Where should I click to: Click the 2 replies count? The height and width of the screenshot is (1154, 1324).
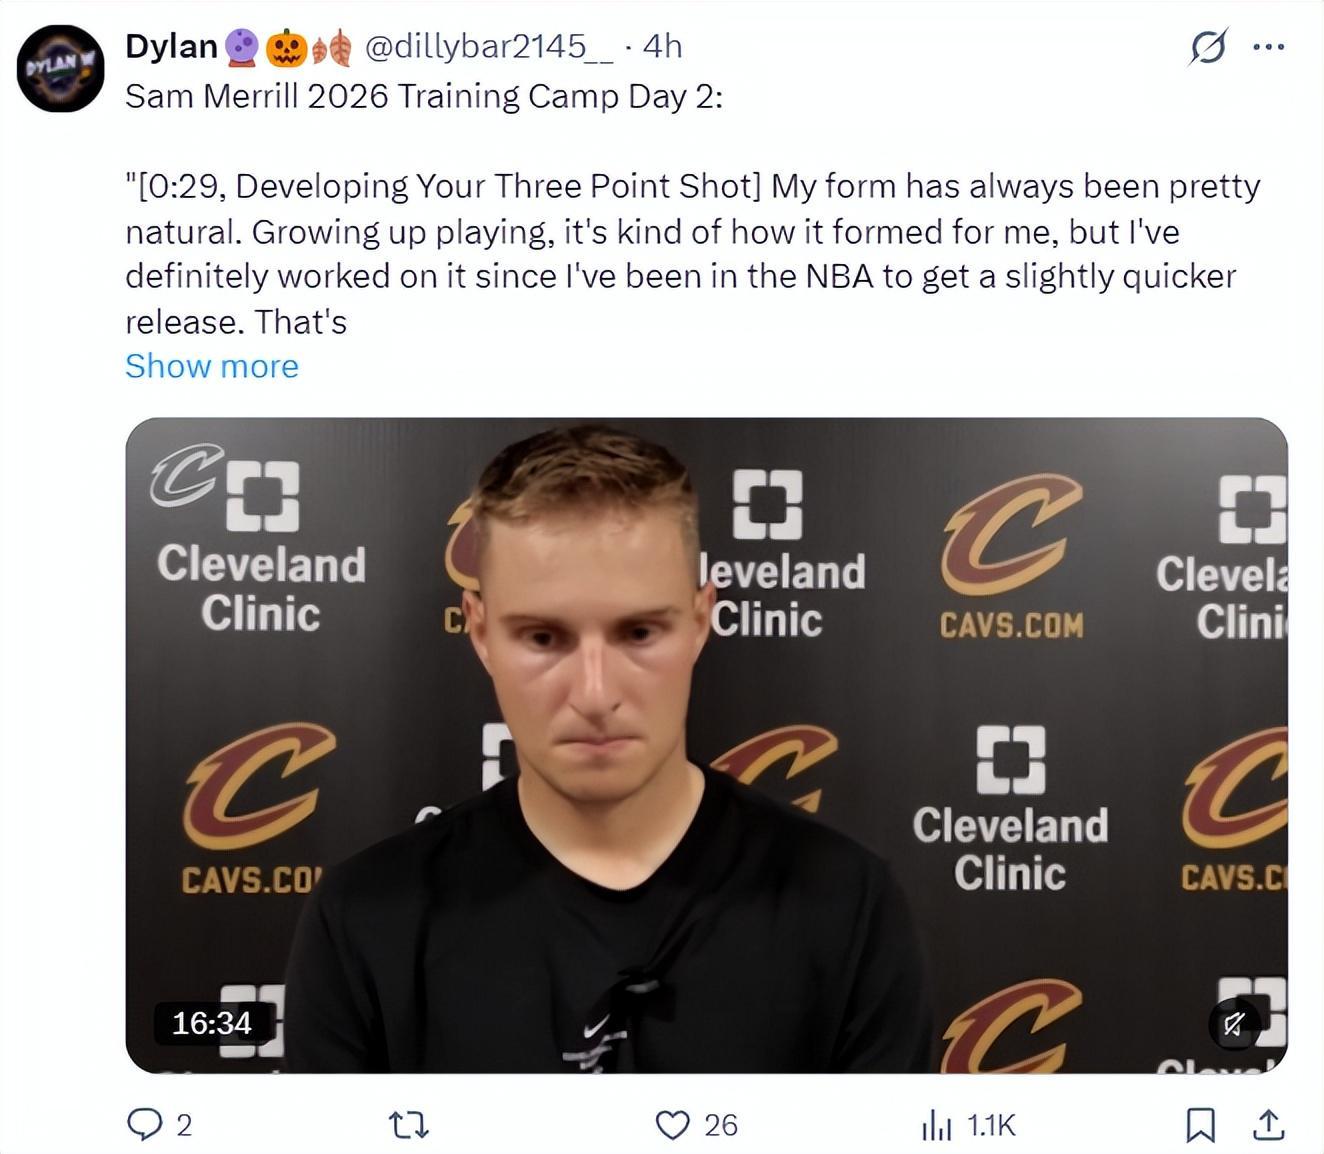tap(183, 1125)
